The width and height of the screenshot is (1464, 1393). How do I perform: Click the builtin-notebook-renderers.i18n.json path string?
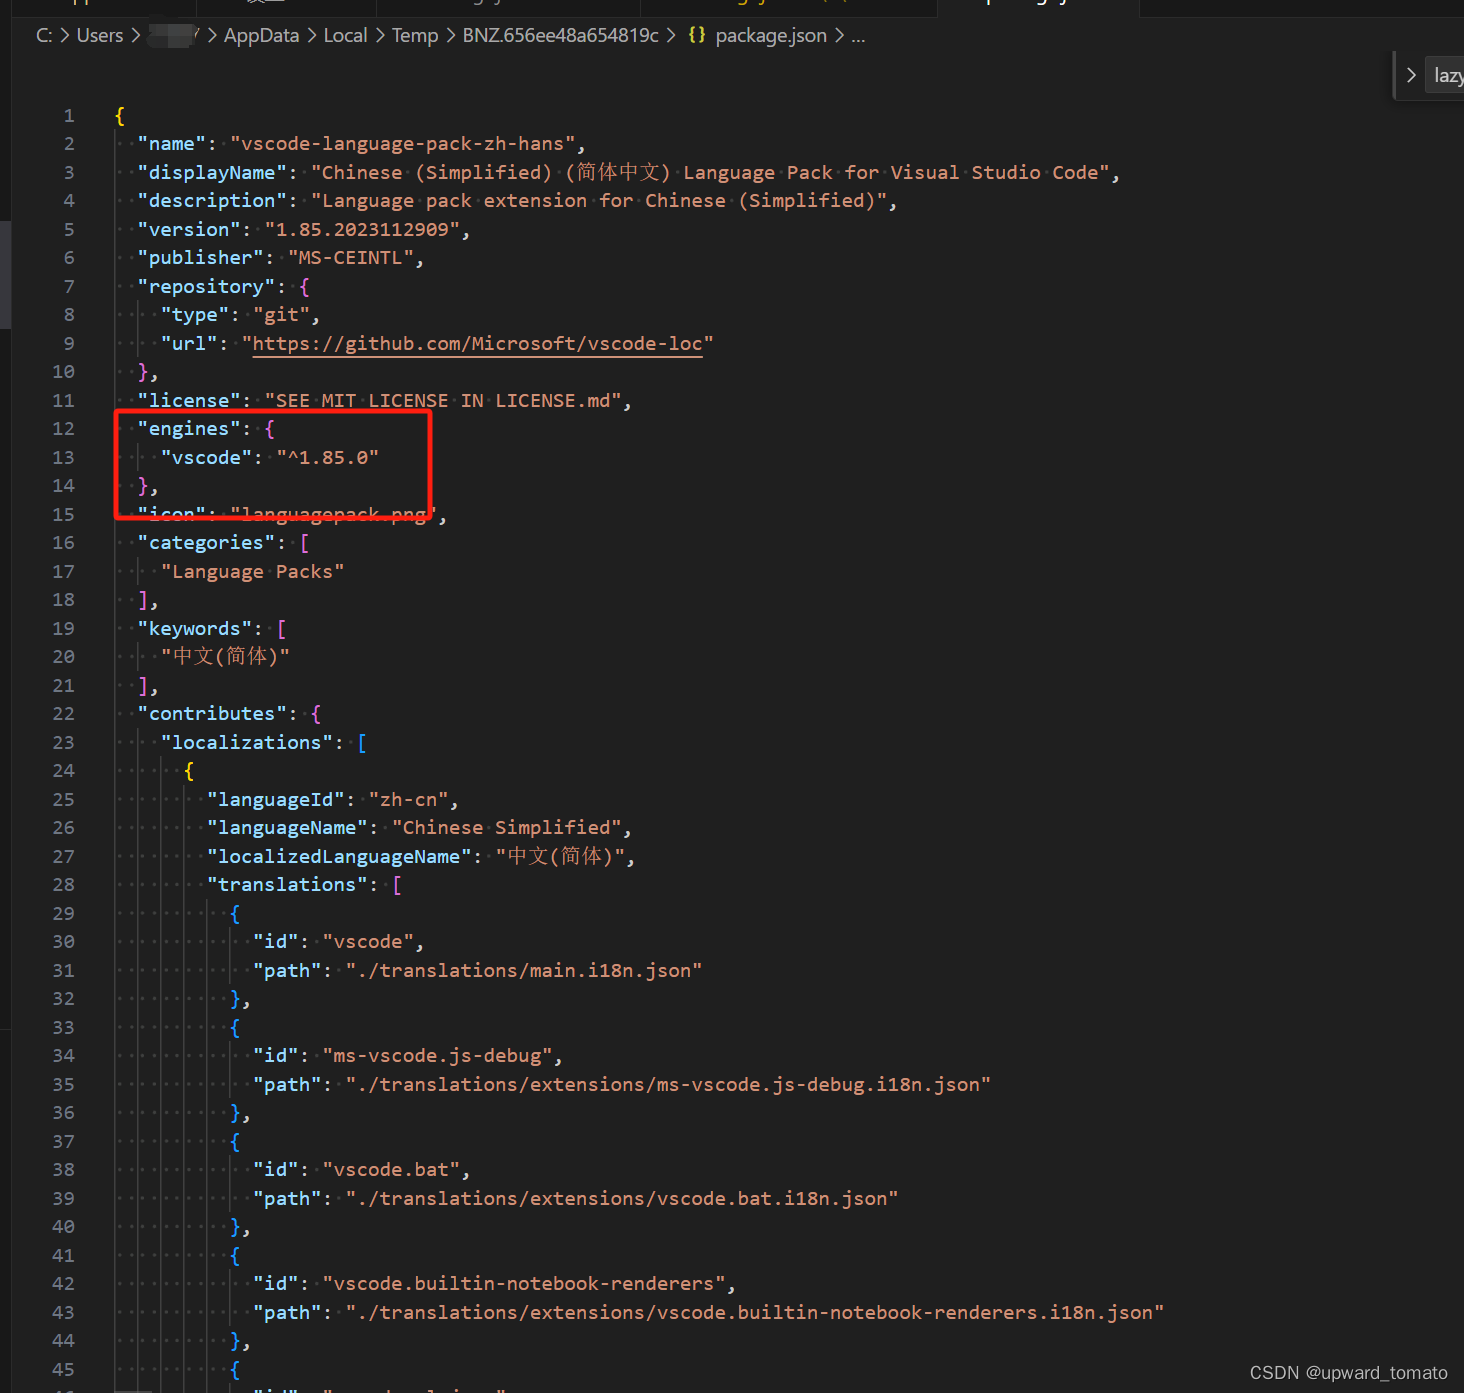[x=755, y=1312]
